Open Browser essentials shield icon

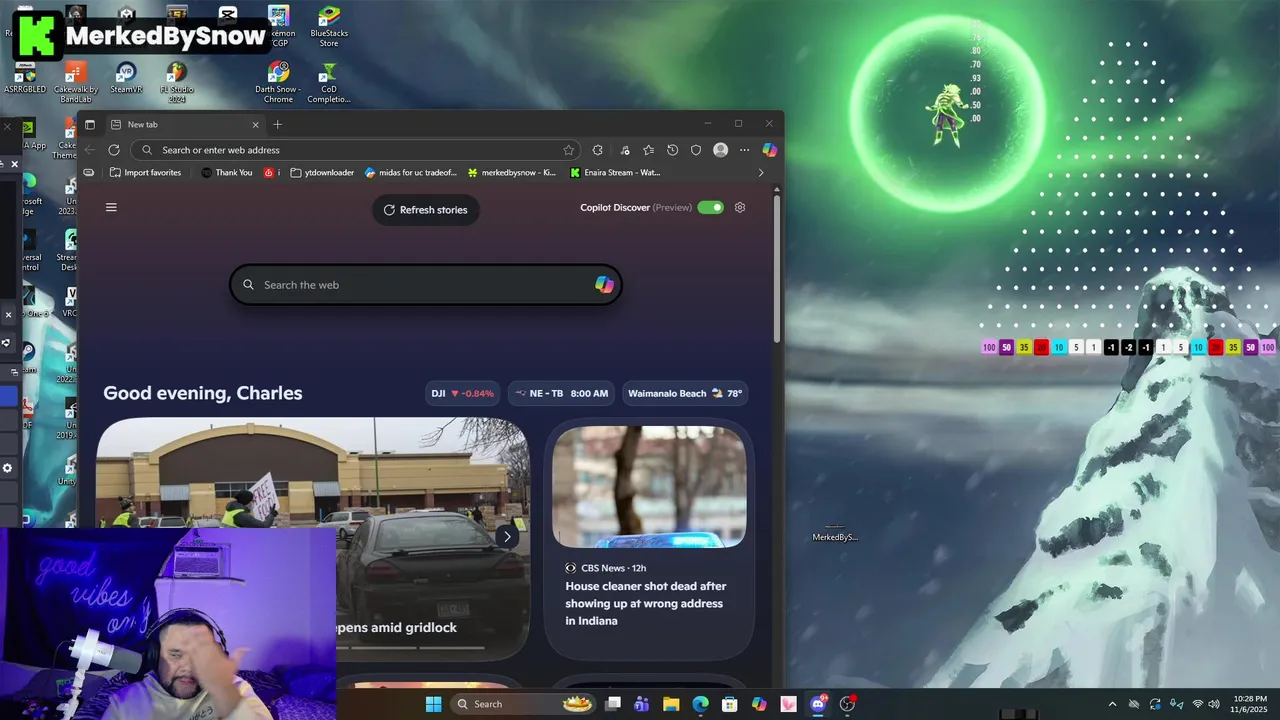(697, 150)
